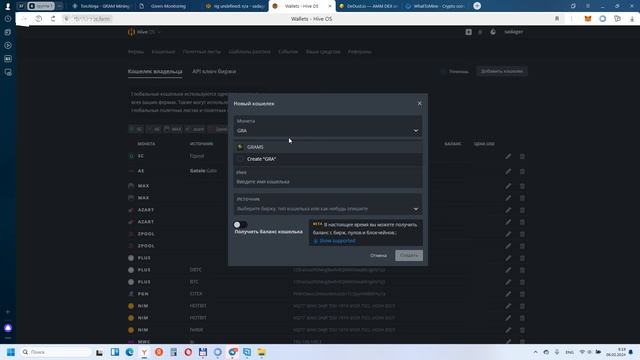Screen dimensions: 640x360
Task: Toggle the Получить баланс кошелька switch
Action: coord(240,224)
